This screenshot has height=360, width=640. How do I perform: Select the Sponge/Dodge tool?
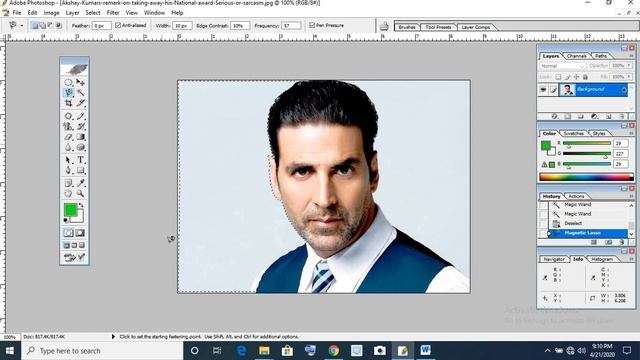tap(80, 147)
